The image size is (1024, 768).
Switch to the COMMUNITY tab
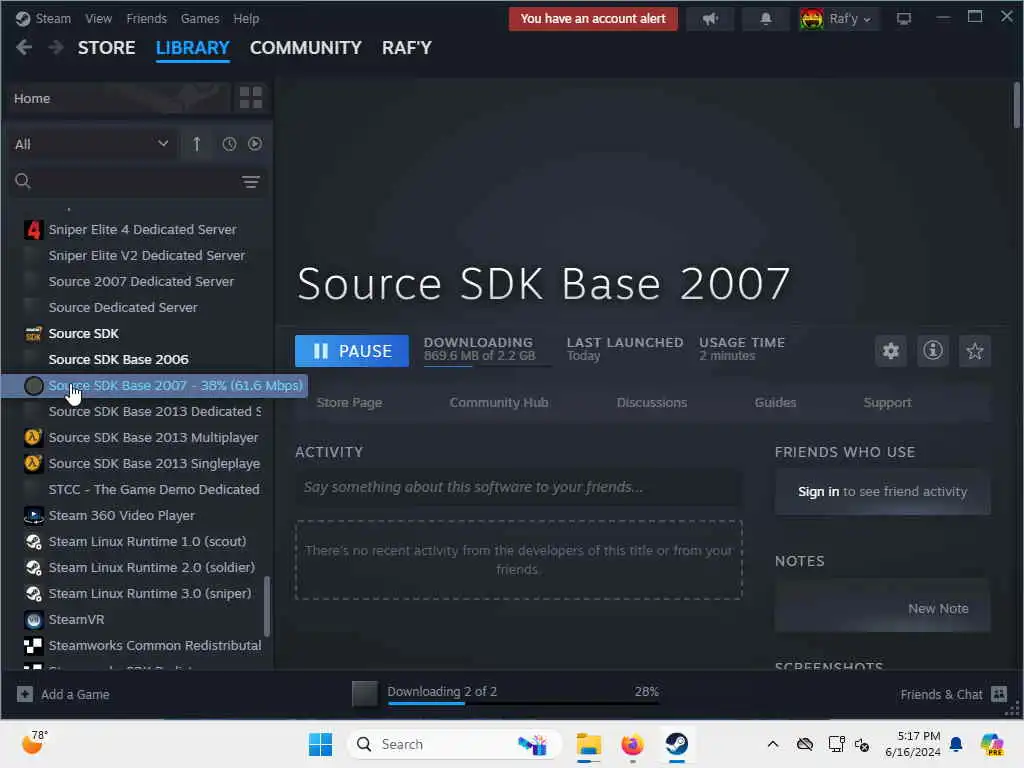pyautogui.click(x=306, y=48)
